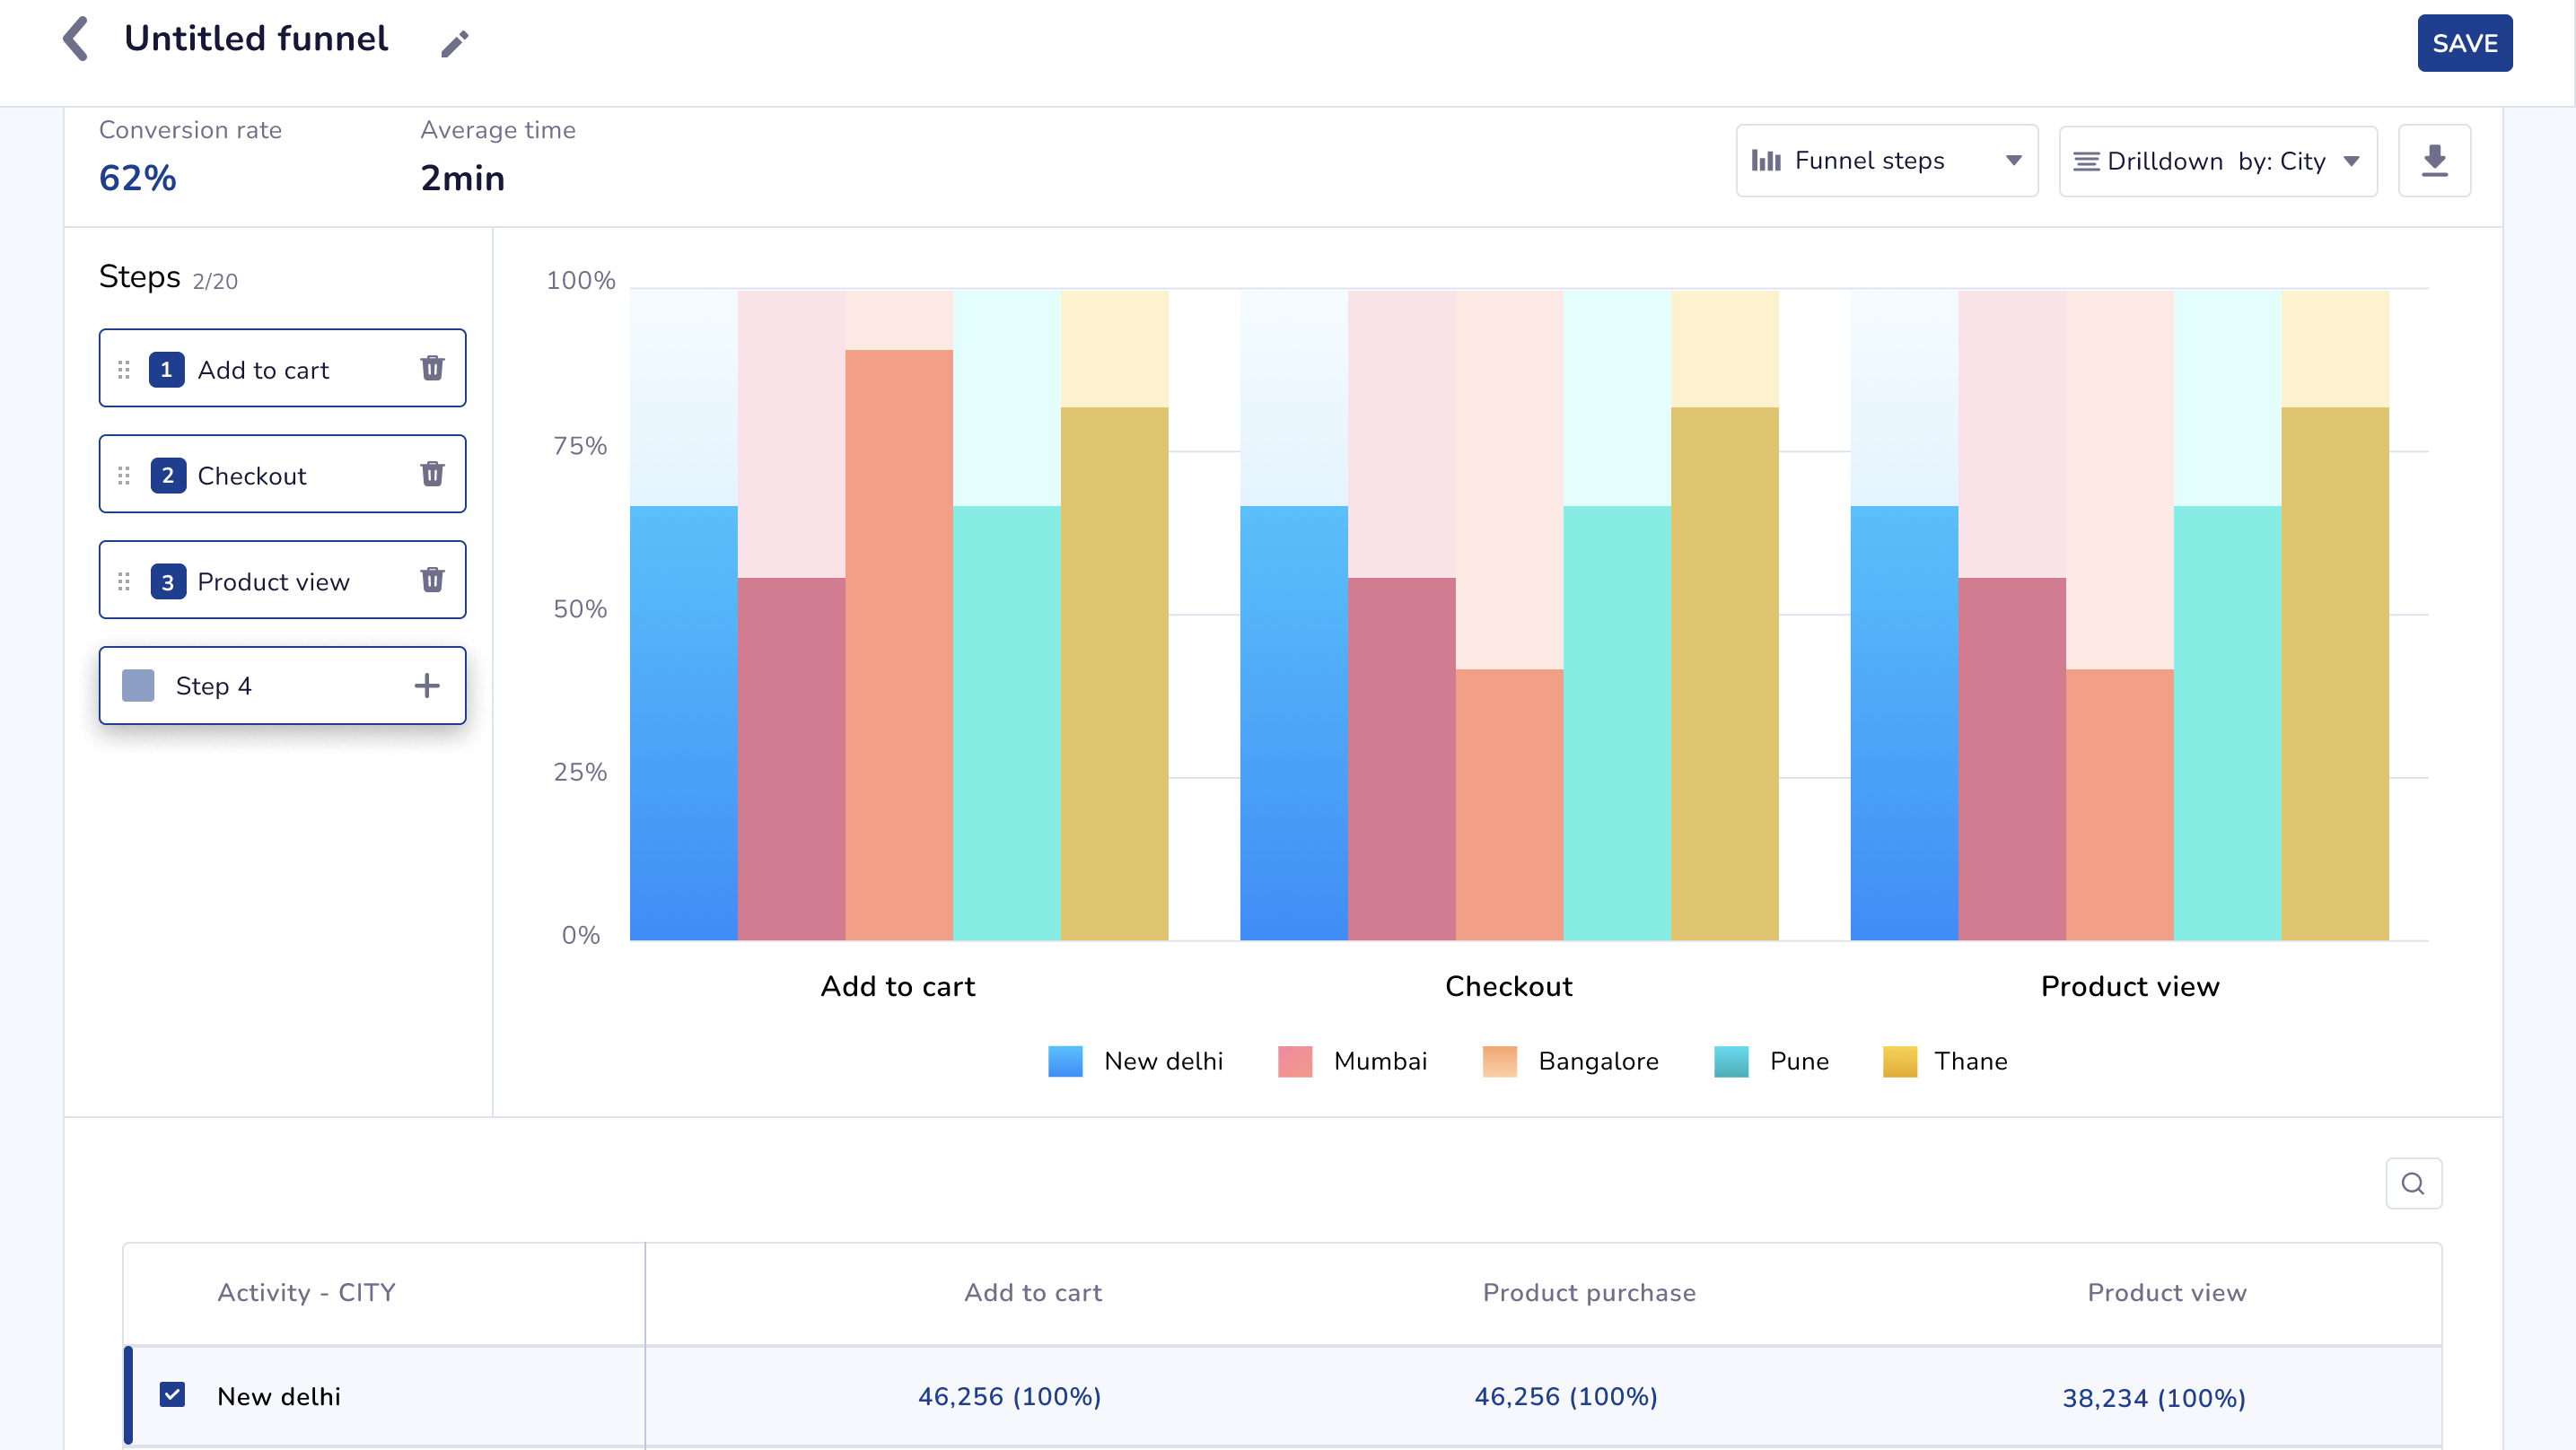The width and height of the screenshot is (2576, 1450).
Task: Click the Add to cart chart axis label
Action: tap(898, 987)
